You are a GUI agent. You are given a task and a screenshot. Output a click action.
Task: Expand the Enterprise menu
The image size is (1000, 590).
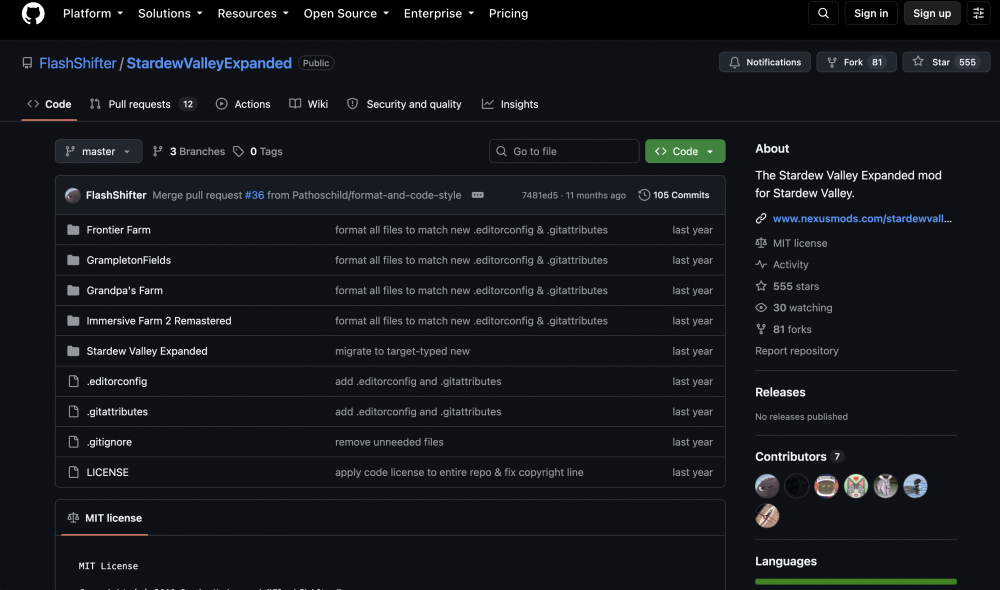pos(438,13)
